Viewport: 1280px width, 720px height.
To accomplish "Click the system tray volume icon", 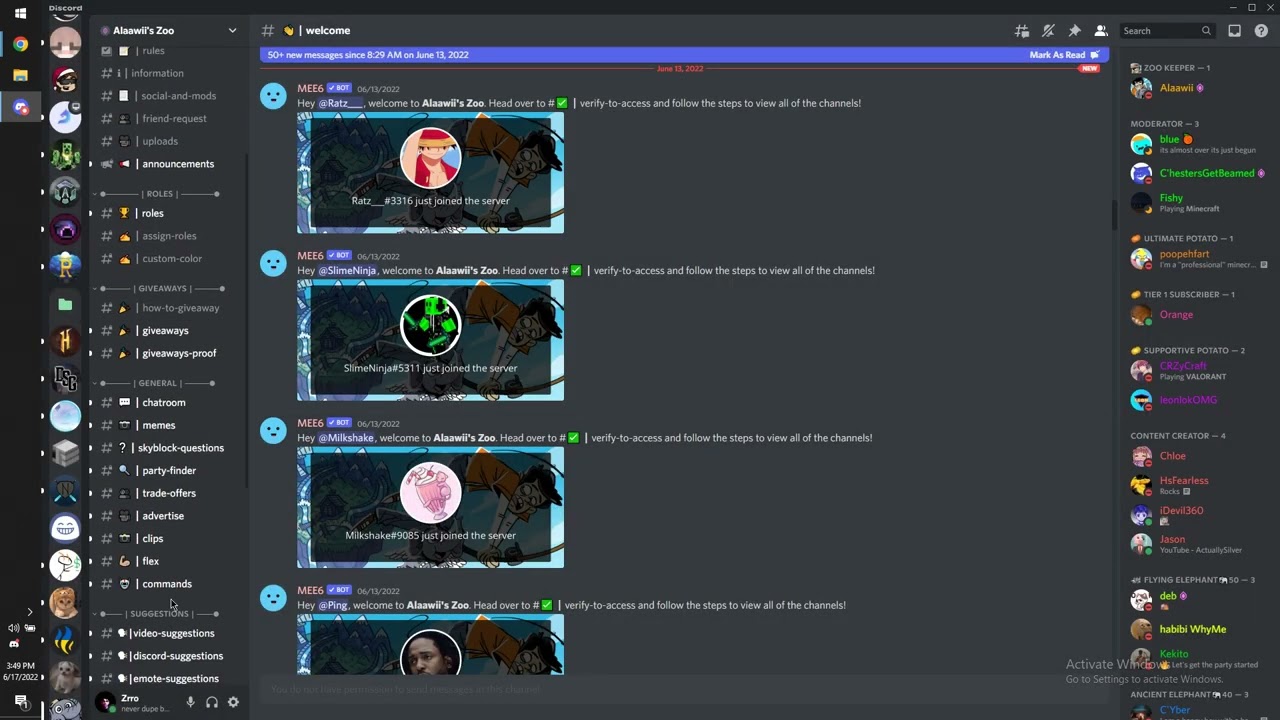I will tap(13, 628).
